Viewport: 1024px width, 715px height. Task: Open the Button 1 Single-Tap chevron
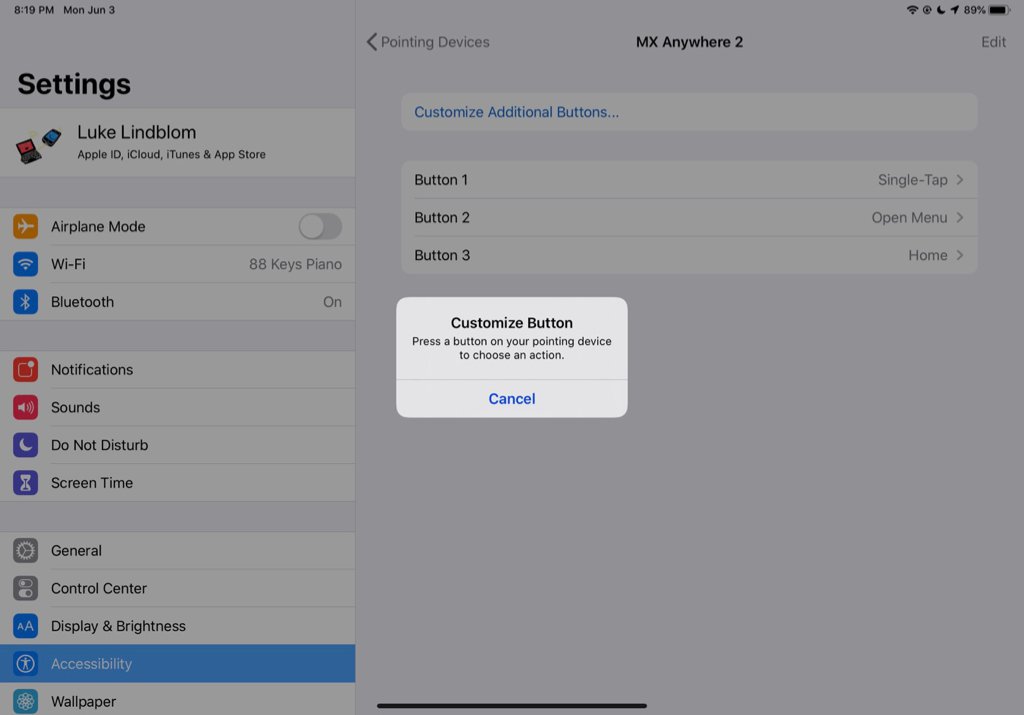[960, 180]
